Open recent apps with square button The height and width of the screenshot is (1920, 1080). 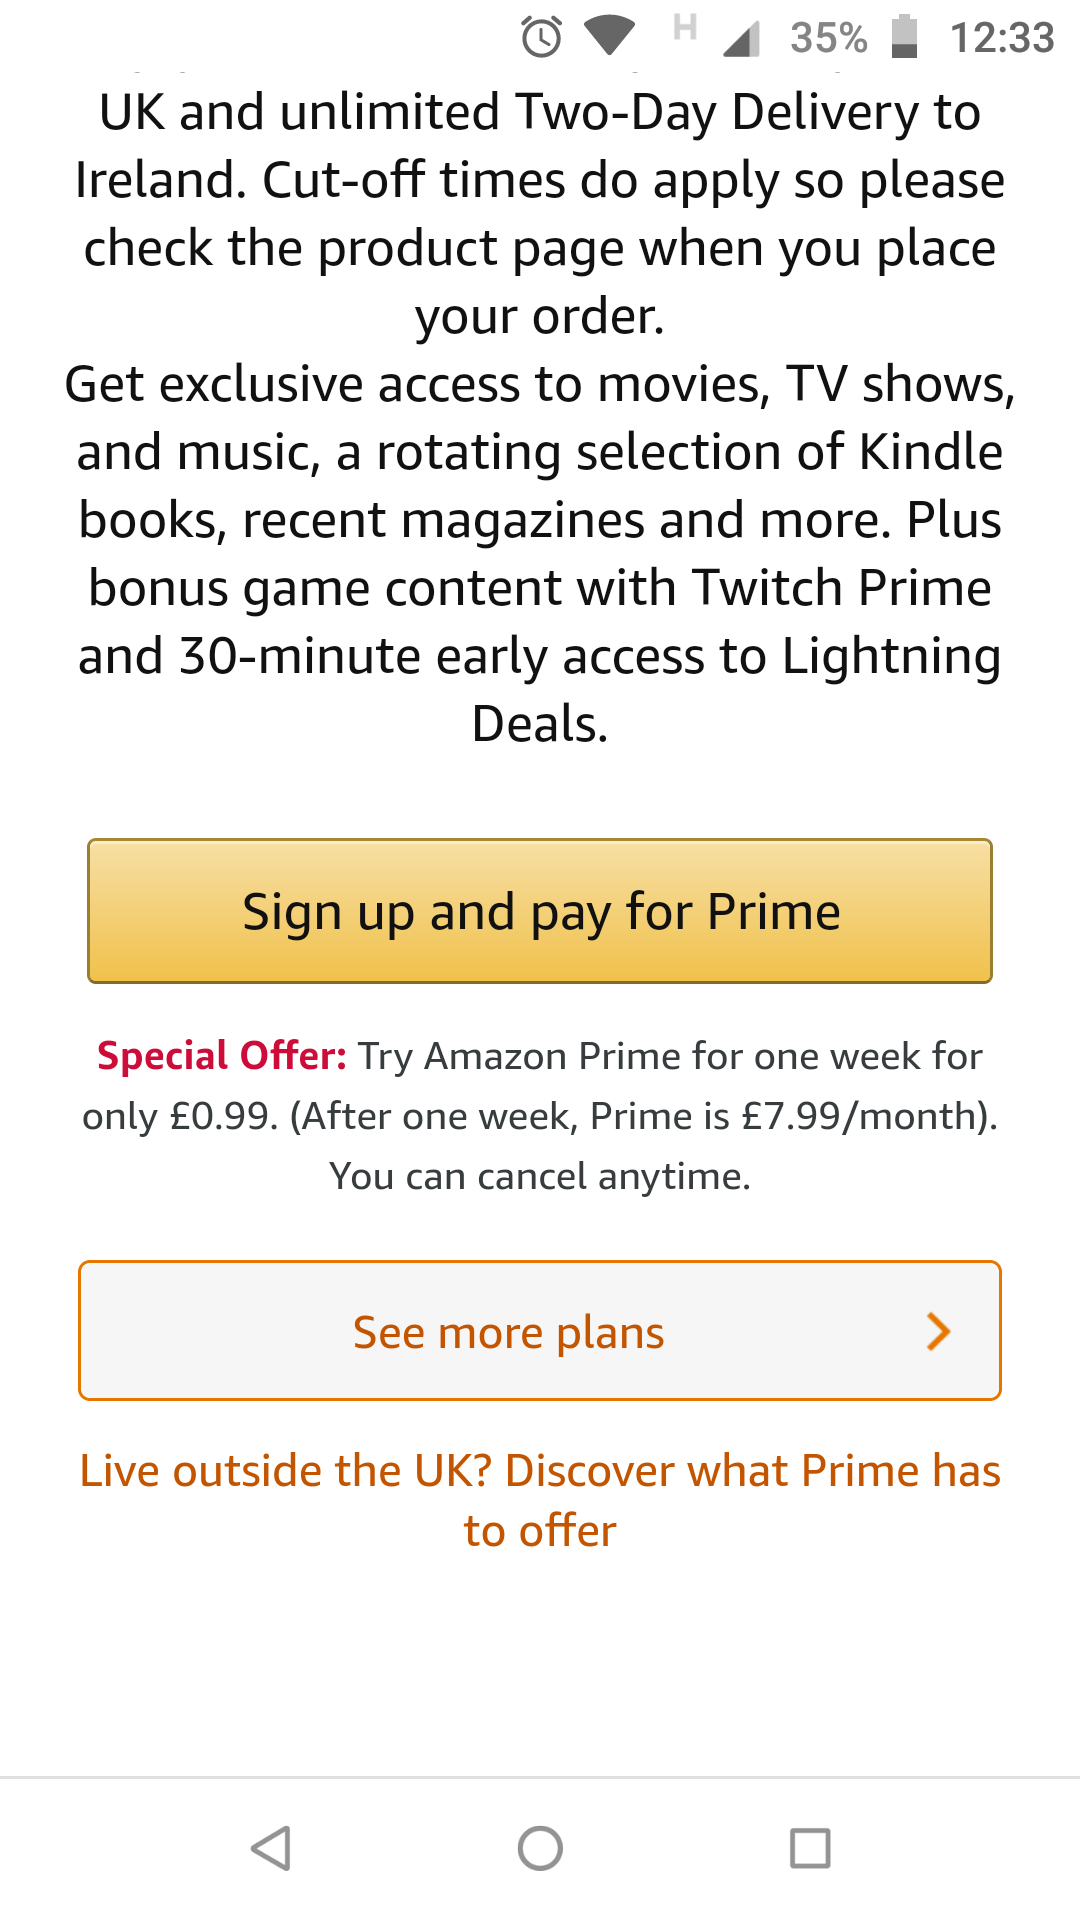[x=810, y=1848]
